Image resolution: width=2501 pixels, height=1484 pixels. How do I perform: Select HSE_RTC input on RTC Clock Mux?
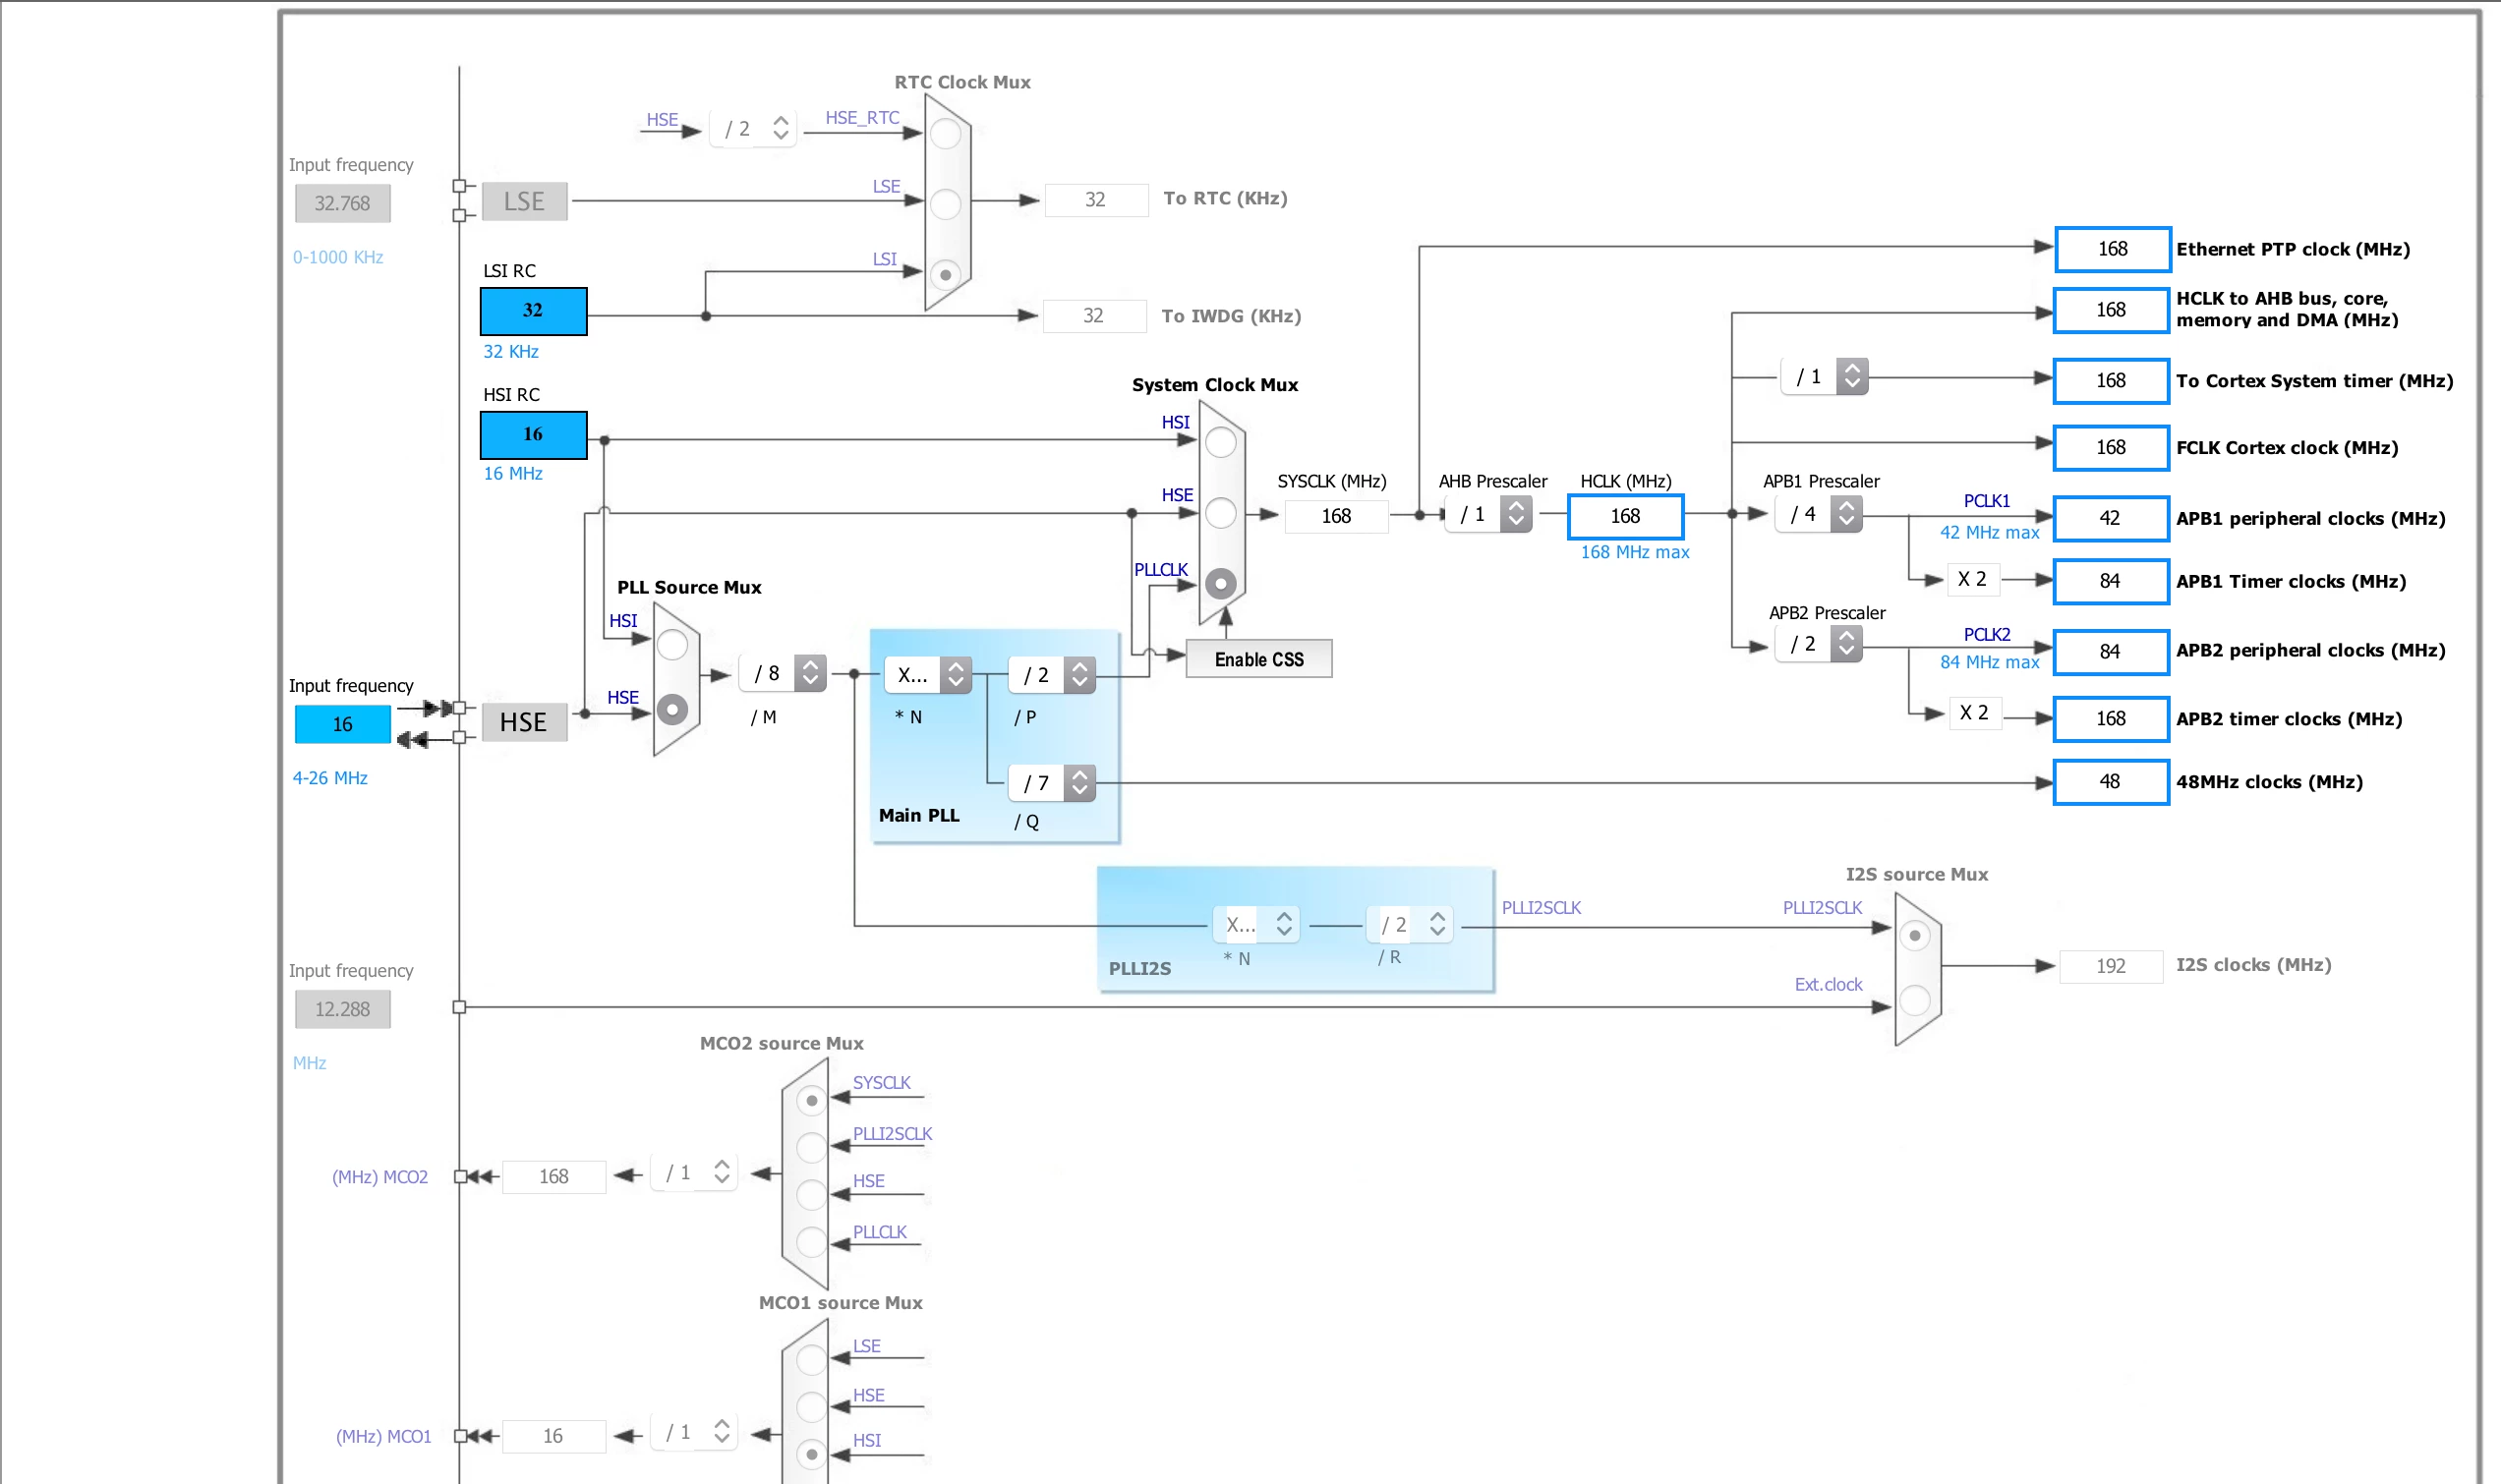(945, 133)
